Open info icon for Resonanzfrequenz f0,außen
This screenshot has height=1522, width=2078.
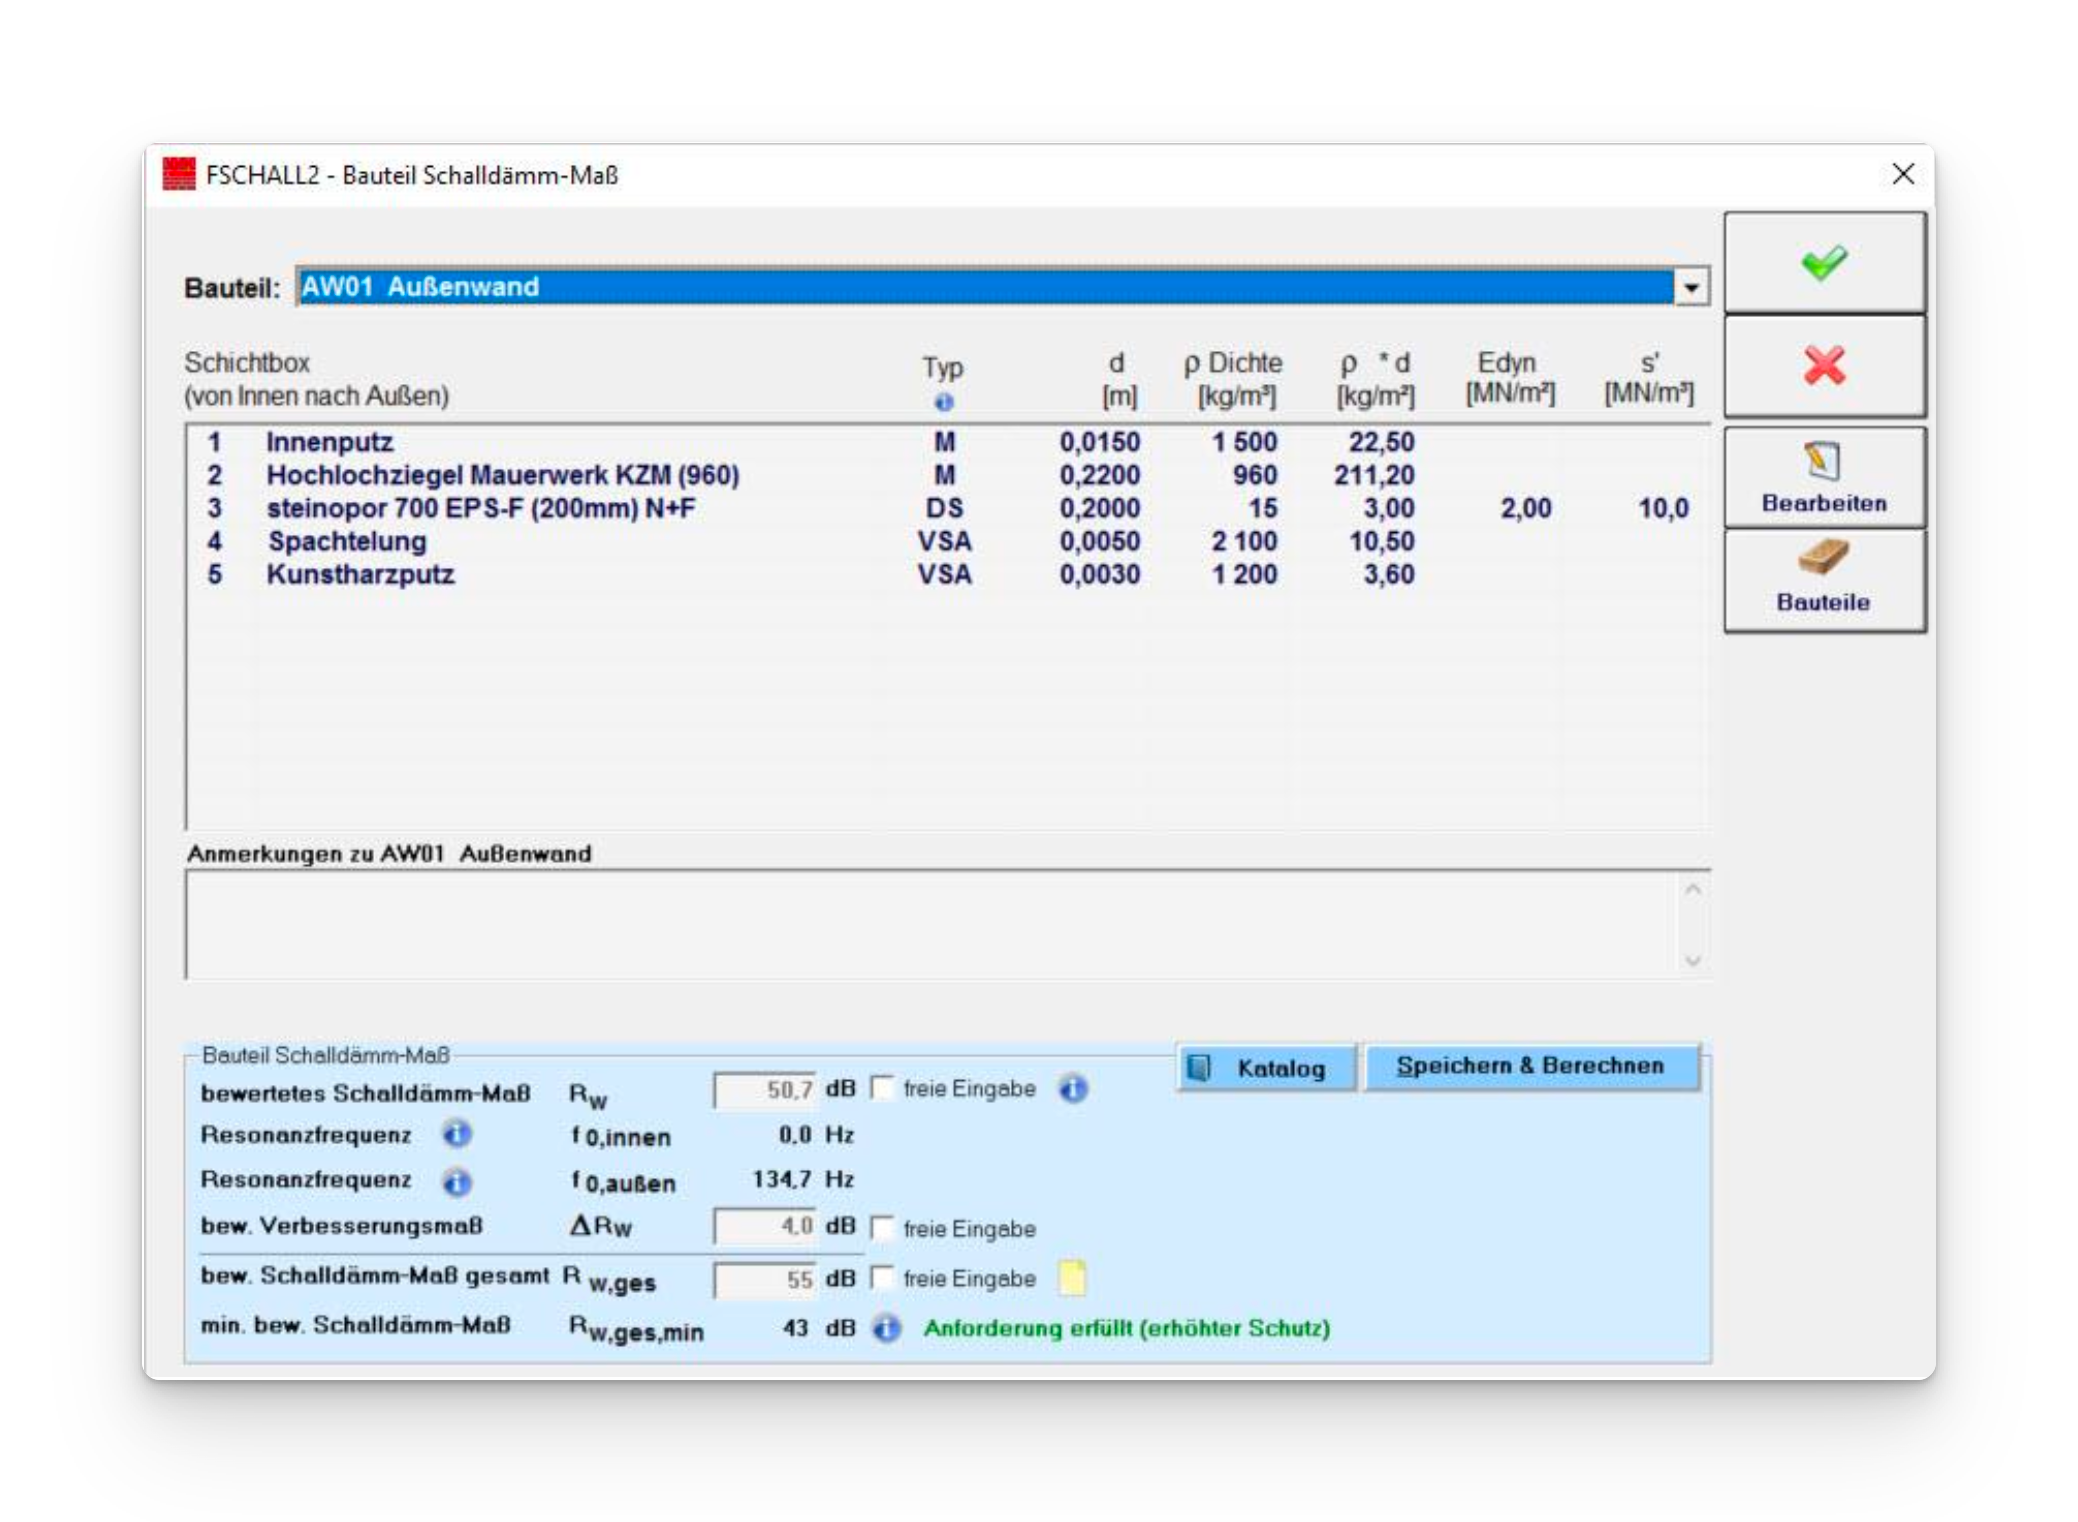[457, 1182]
